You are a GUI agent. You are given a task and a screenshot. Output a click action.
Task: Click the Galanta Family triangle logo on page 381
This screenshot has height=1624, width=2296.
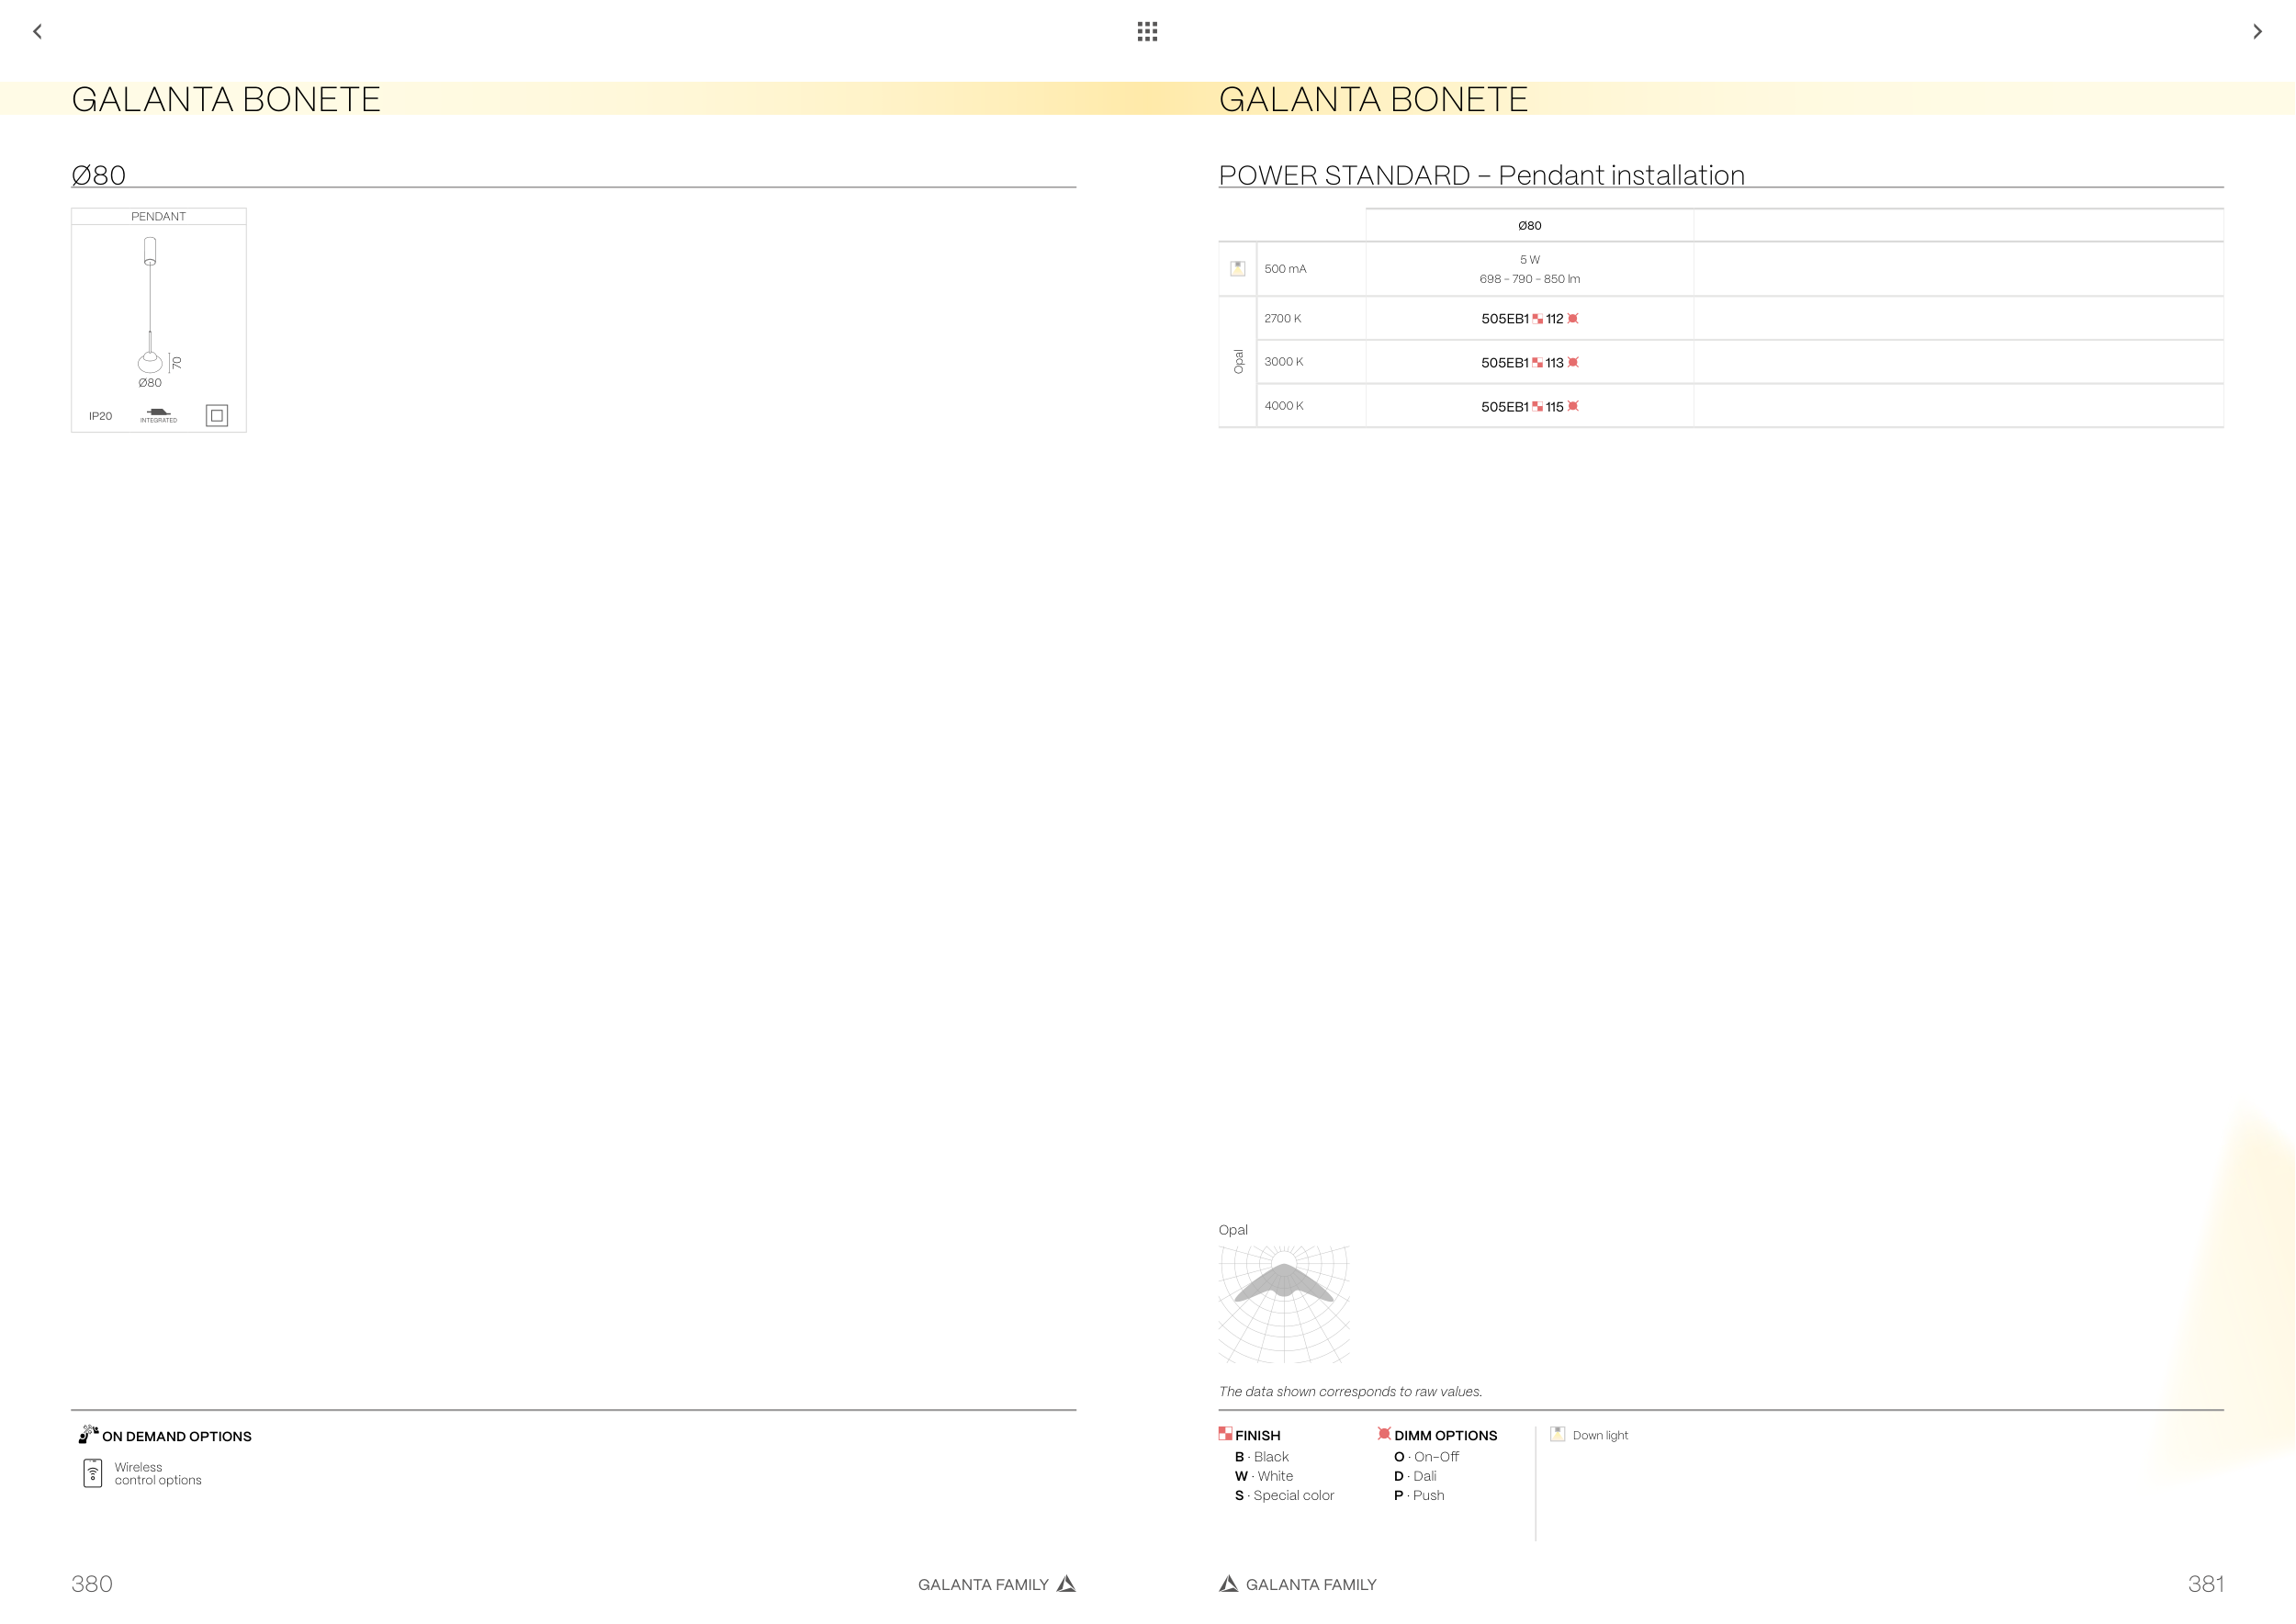1229,1583
